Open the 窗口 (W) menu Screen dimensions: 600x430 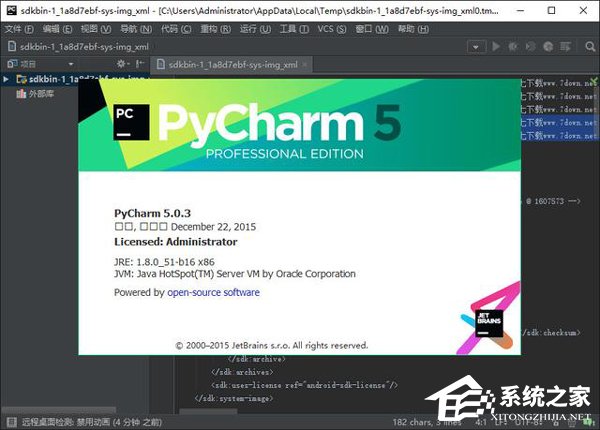click(x=372, y=29)
